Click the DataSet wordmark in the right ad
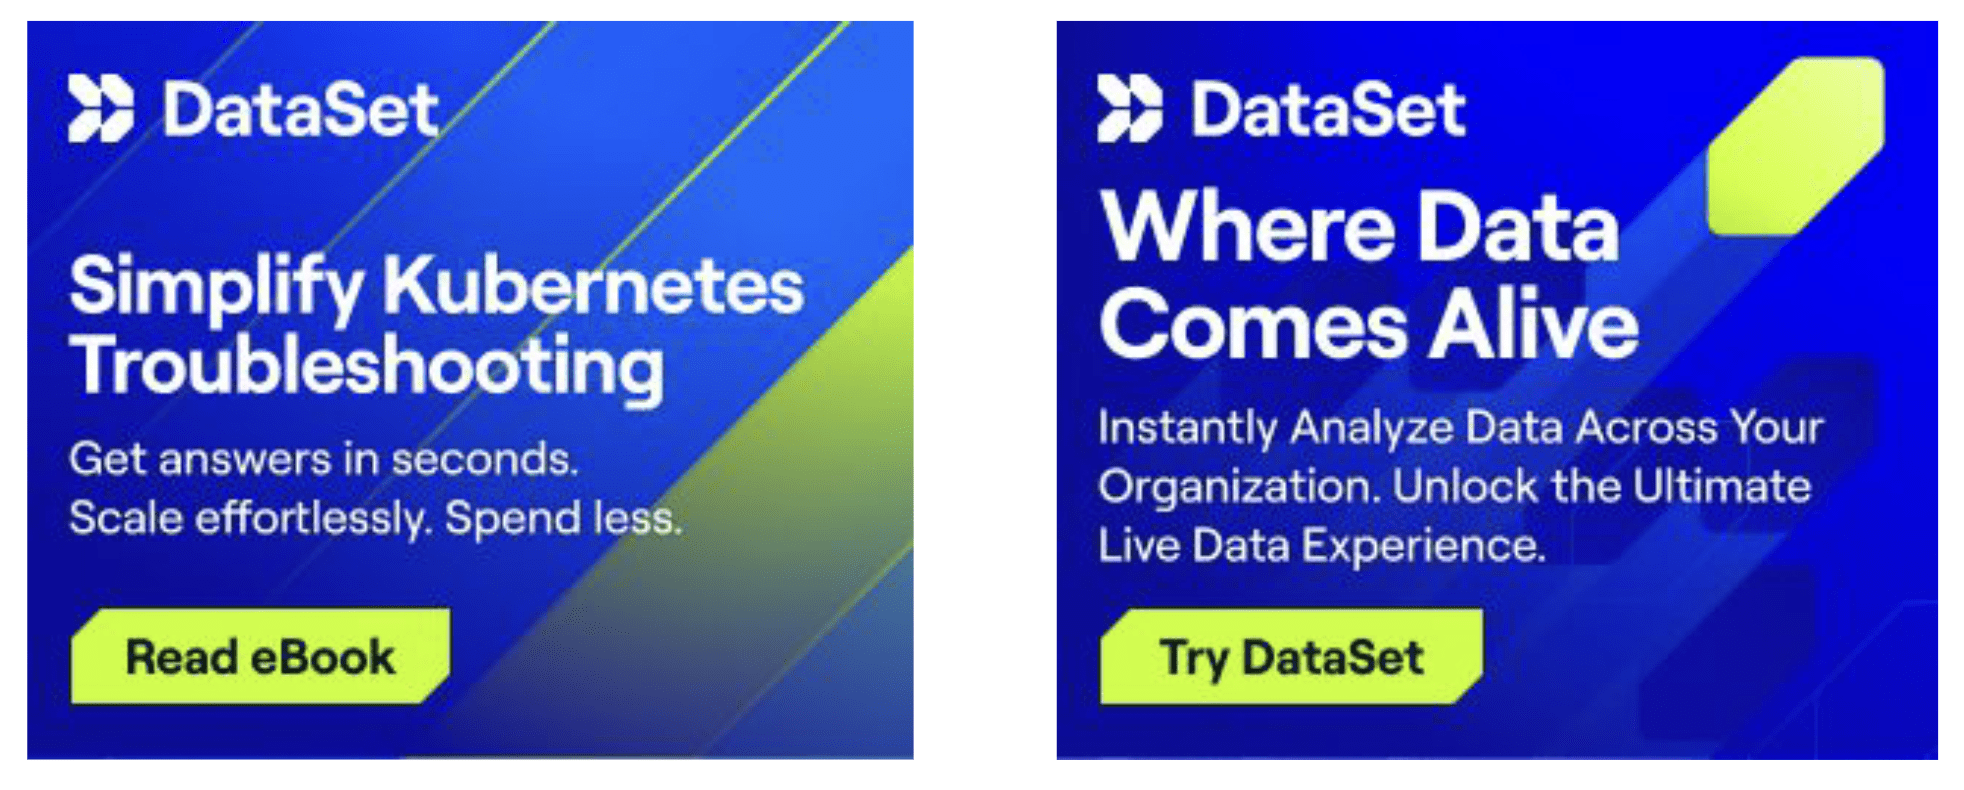 (1328, 109)
